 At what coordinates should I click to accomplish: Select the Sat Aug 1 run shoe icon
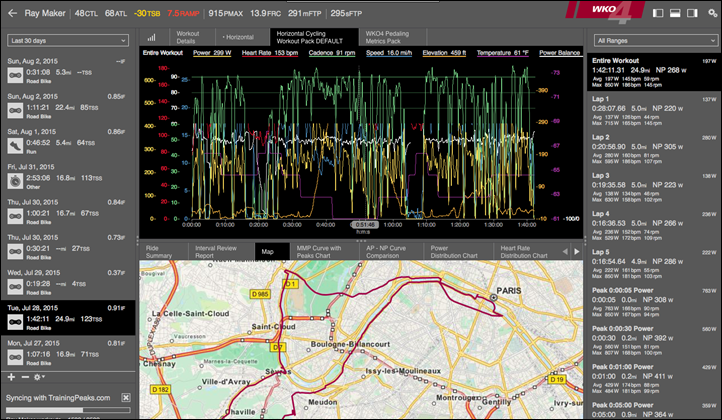coord(15,146)
